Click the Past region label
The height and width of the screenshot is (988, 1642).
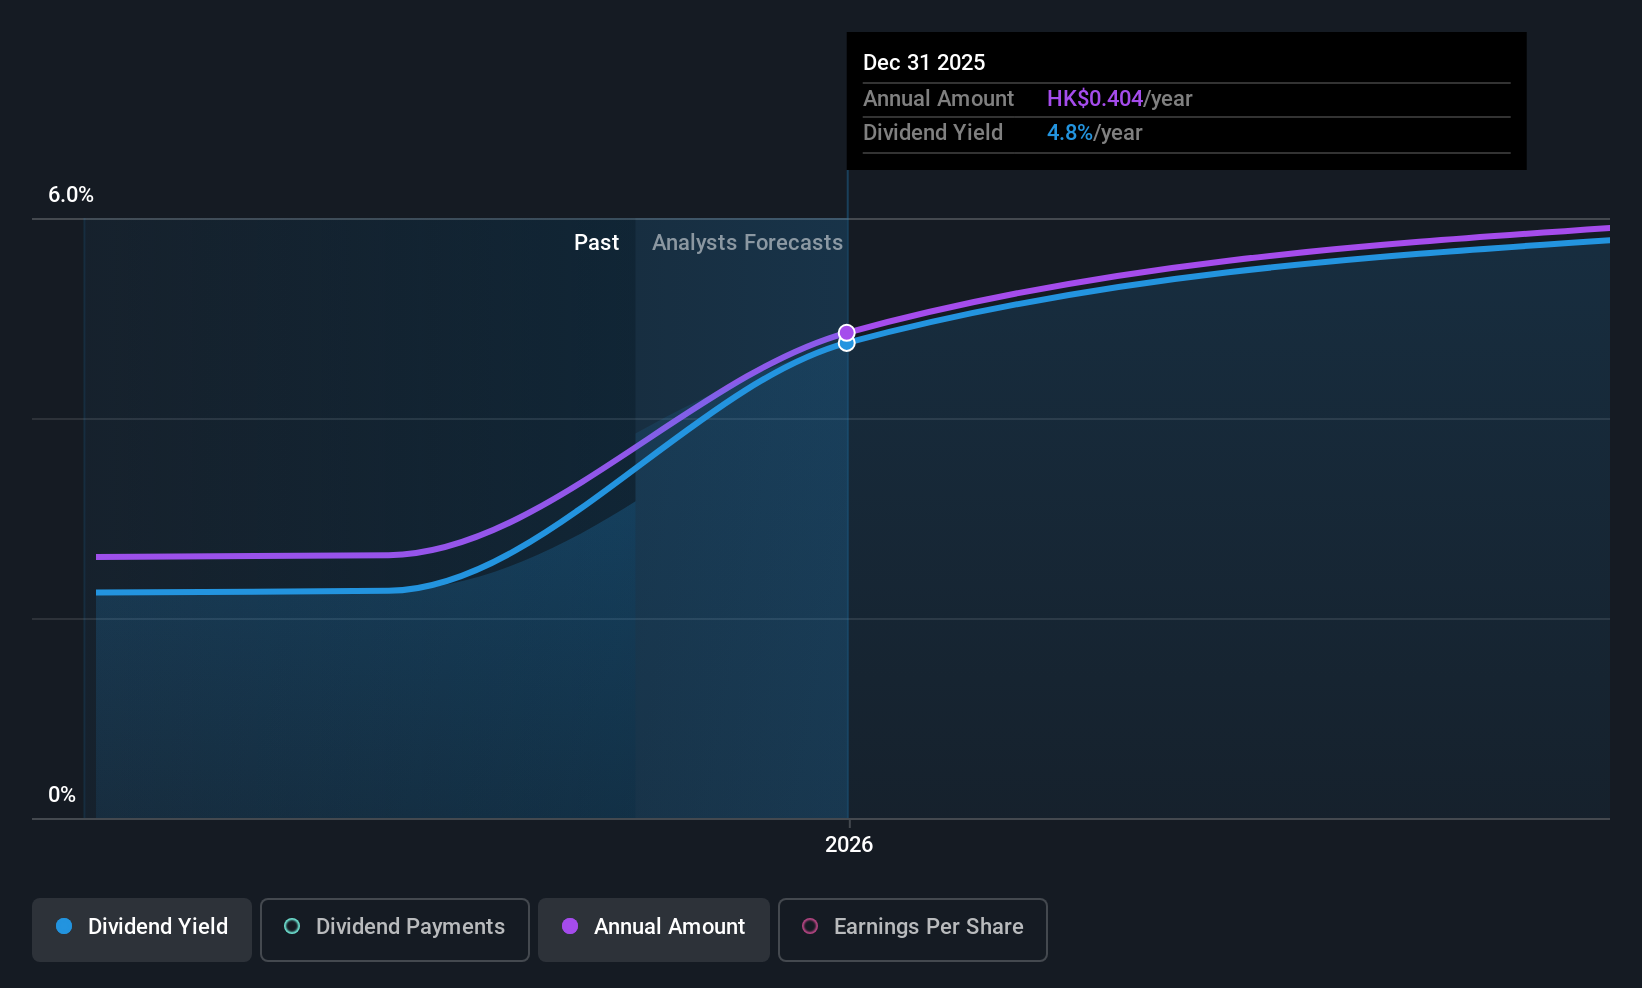596,243
